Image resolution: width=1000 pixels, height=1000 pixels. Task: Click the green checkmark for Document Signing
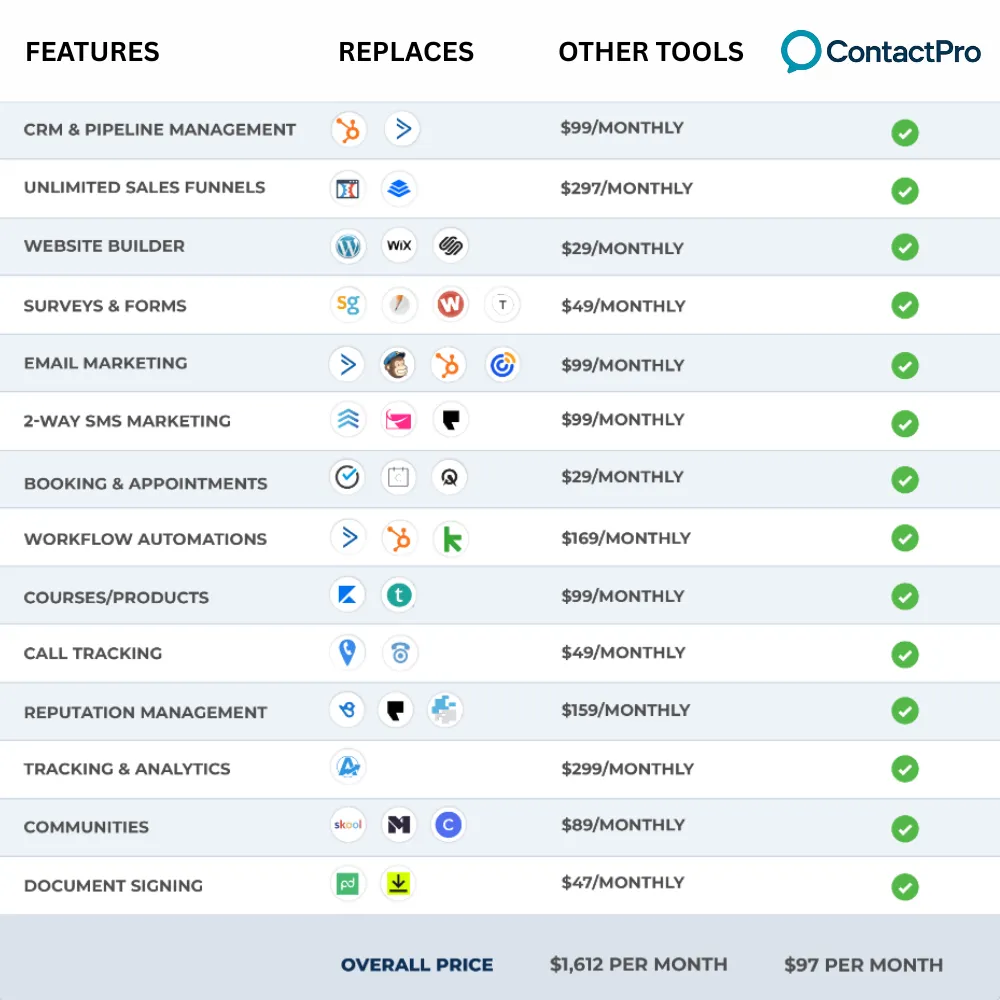[905, 886]
